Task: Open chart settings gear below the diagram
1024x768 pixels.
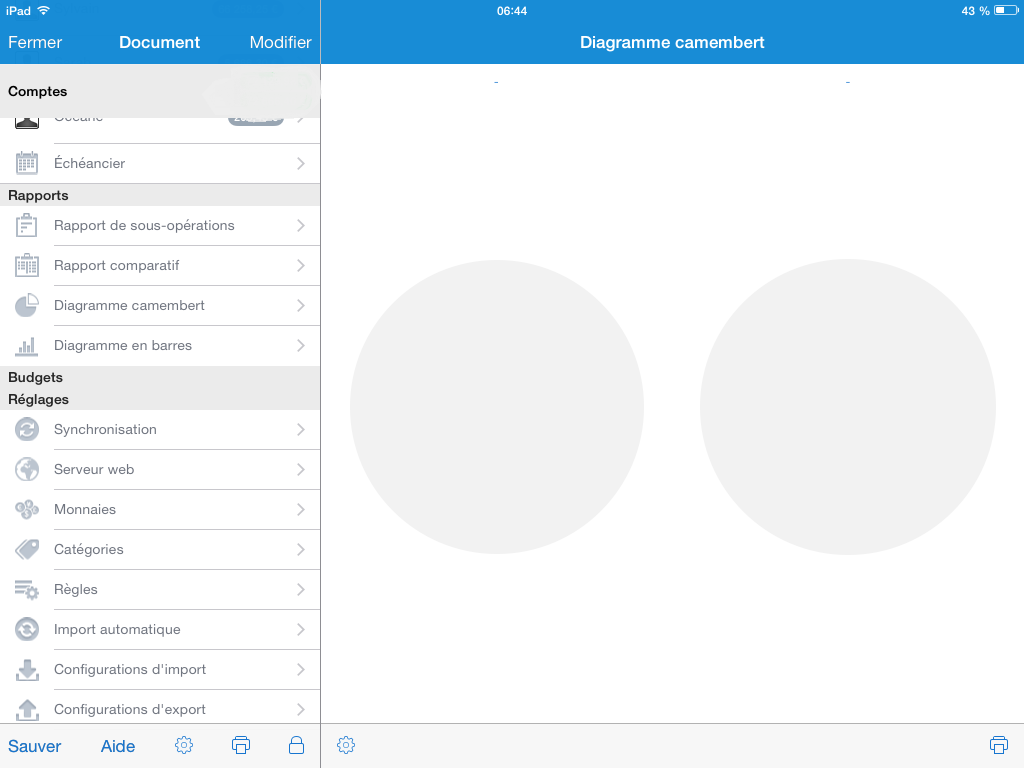Action: [346, 745]
